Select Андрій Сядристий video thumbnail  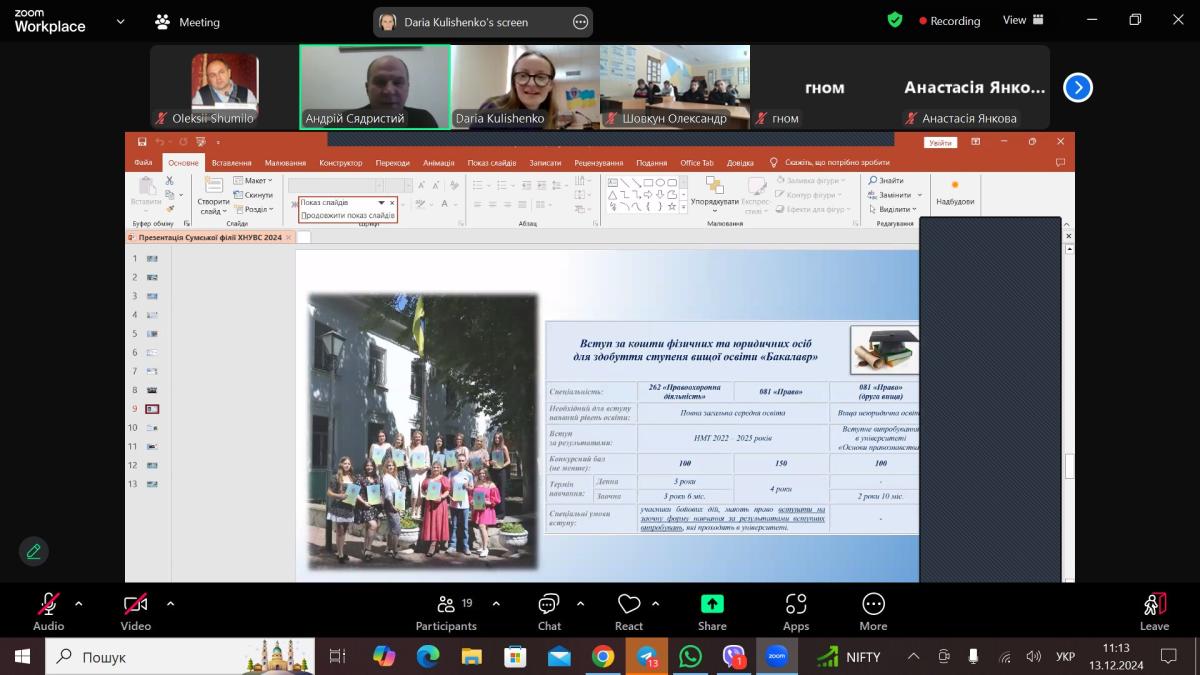(x=375, y=87)
